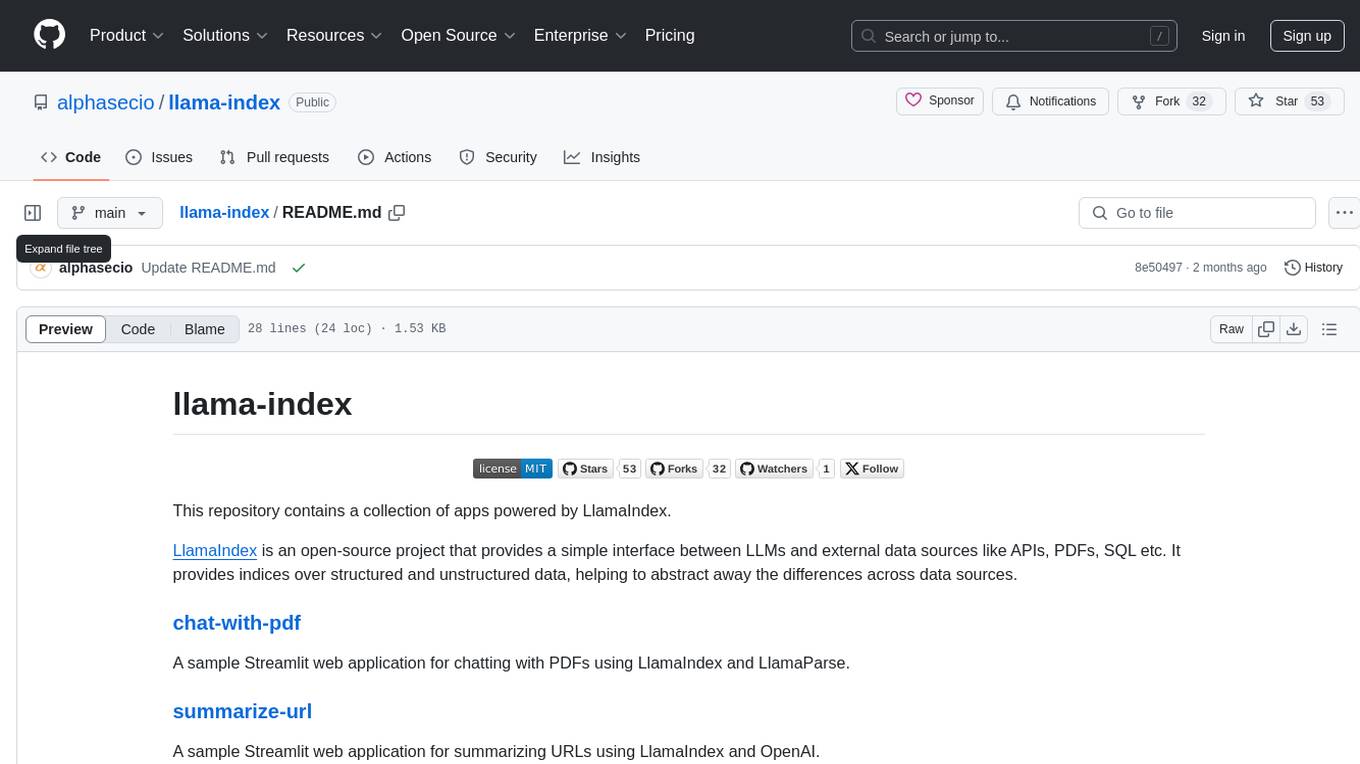Viewport: 1360px width, 764px height.
Task: Click the star count 53 next to Star
Action: point(1317,101)
